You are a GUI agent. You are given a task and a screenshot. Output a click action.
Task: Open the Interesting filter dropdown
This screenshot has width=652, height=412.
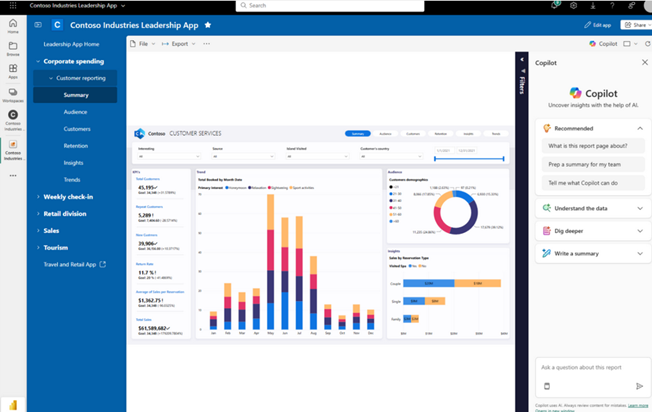(x=169, y=156)
